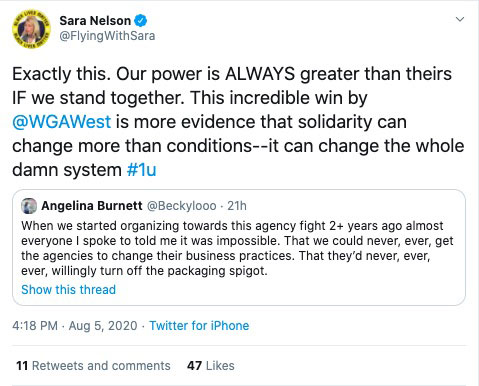
Task: Open Sara Nelson's profile avatar
Action: pyautogui.click(x=31, y=29)
